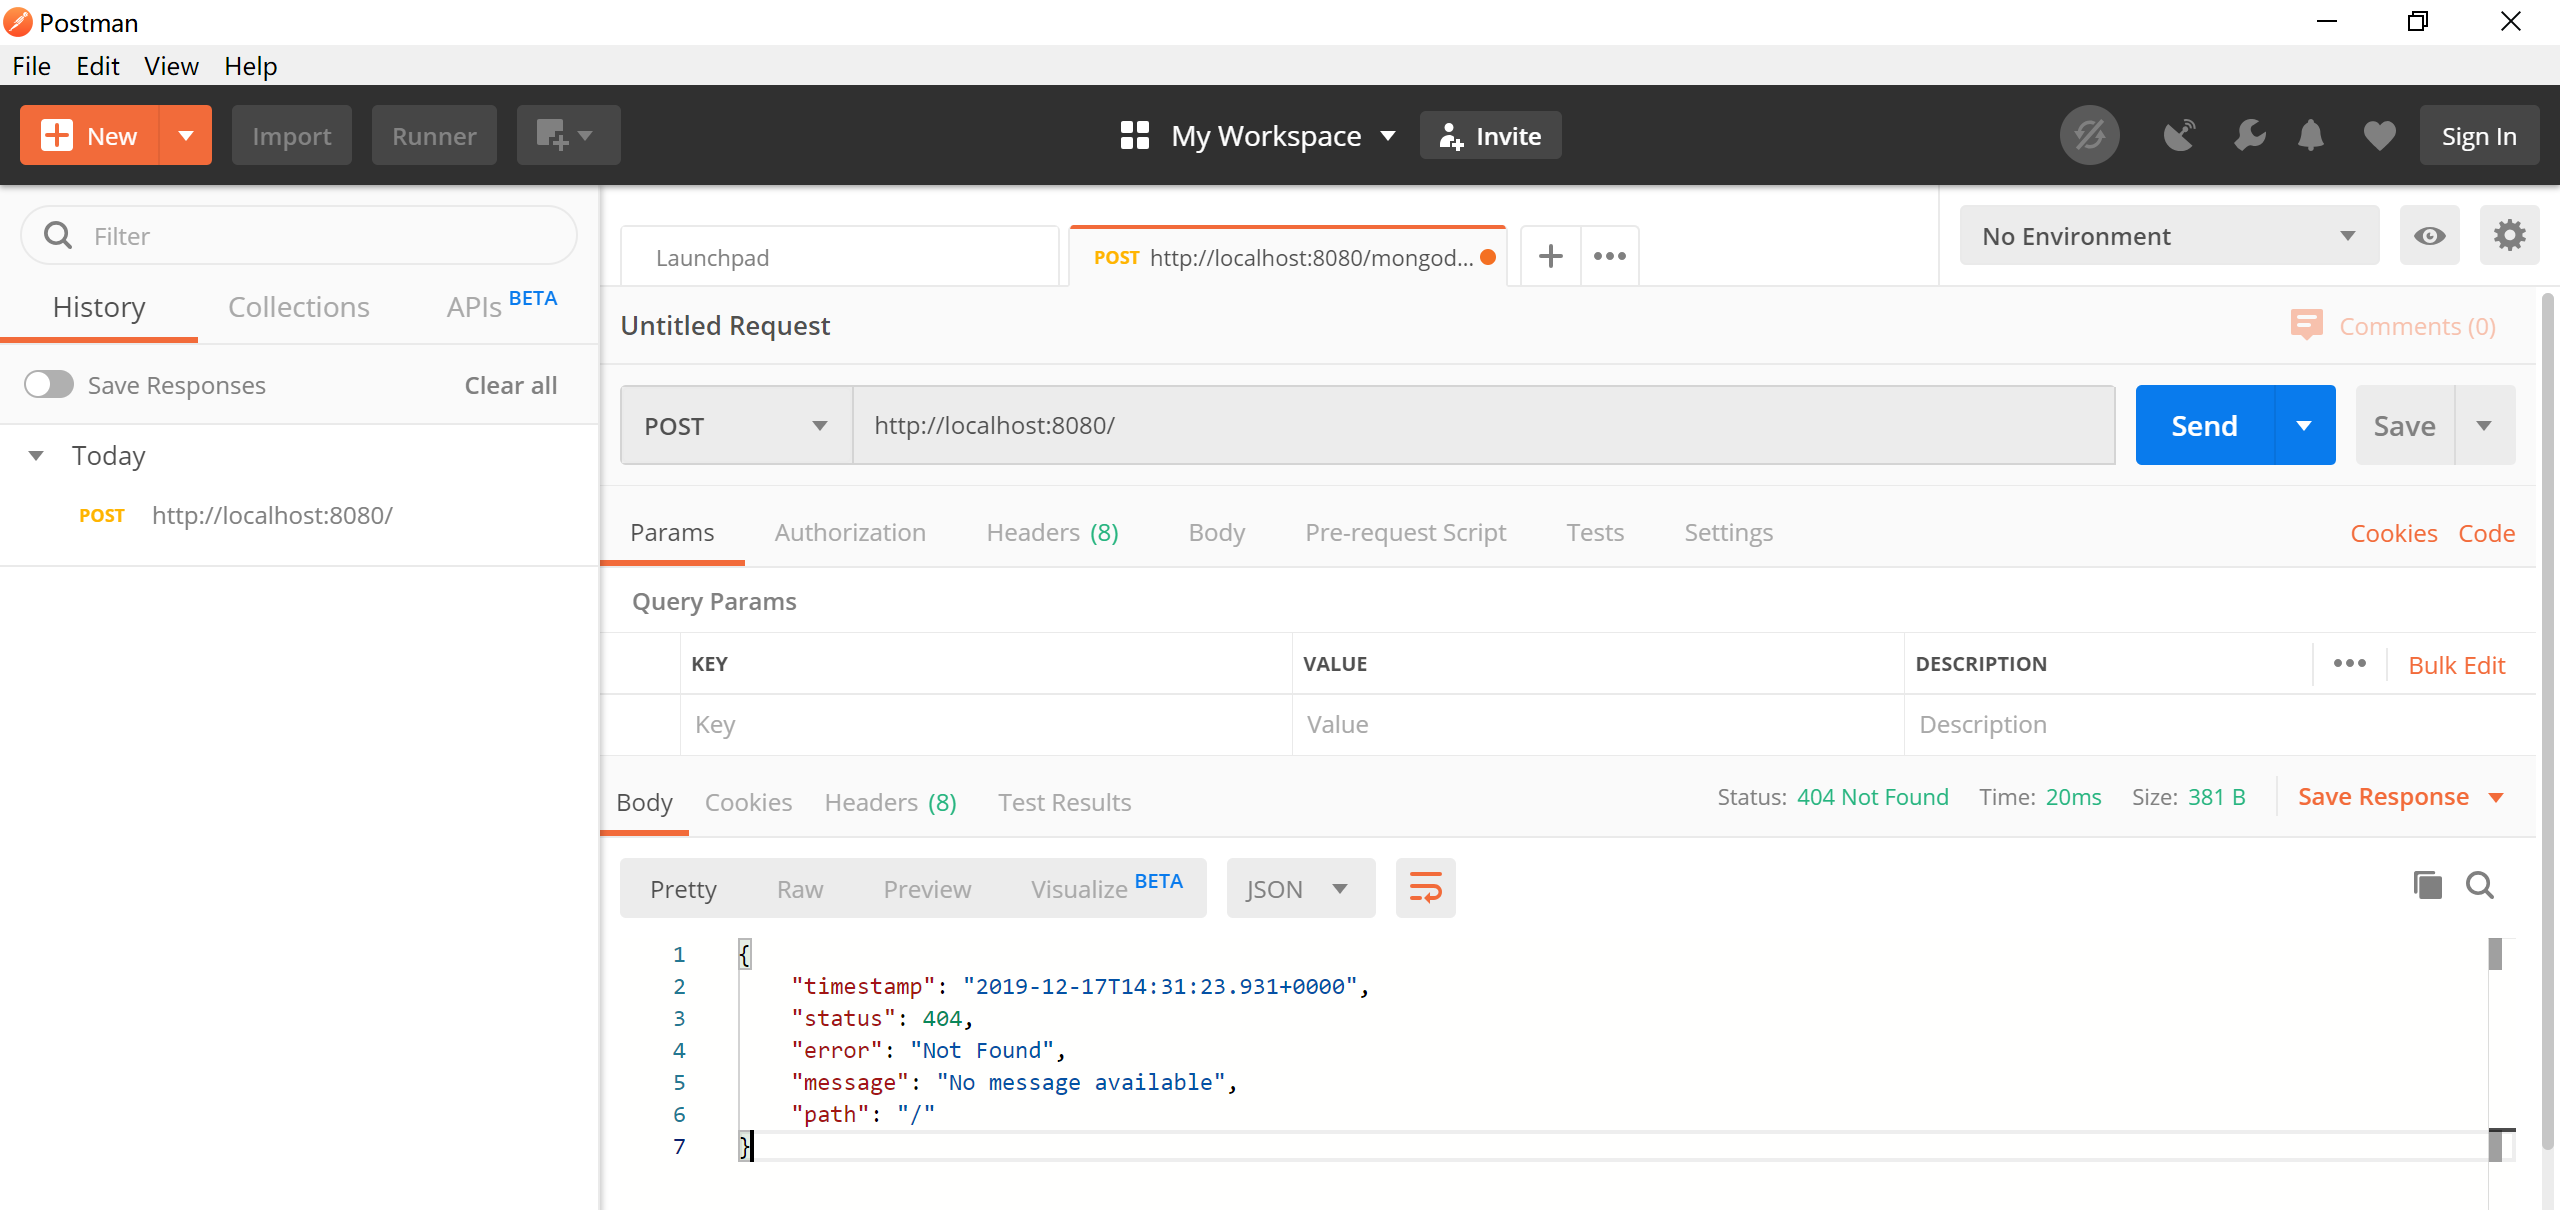This screenshot has width=2560, height=1210.
Task: Switch to the Collections tab
Action: pyautogui.click(x=298, y=307)
